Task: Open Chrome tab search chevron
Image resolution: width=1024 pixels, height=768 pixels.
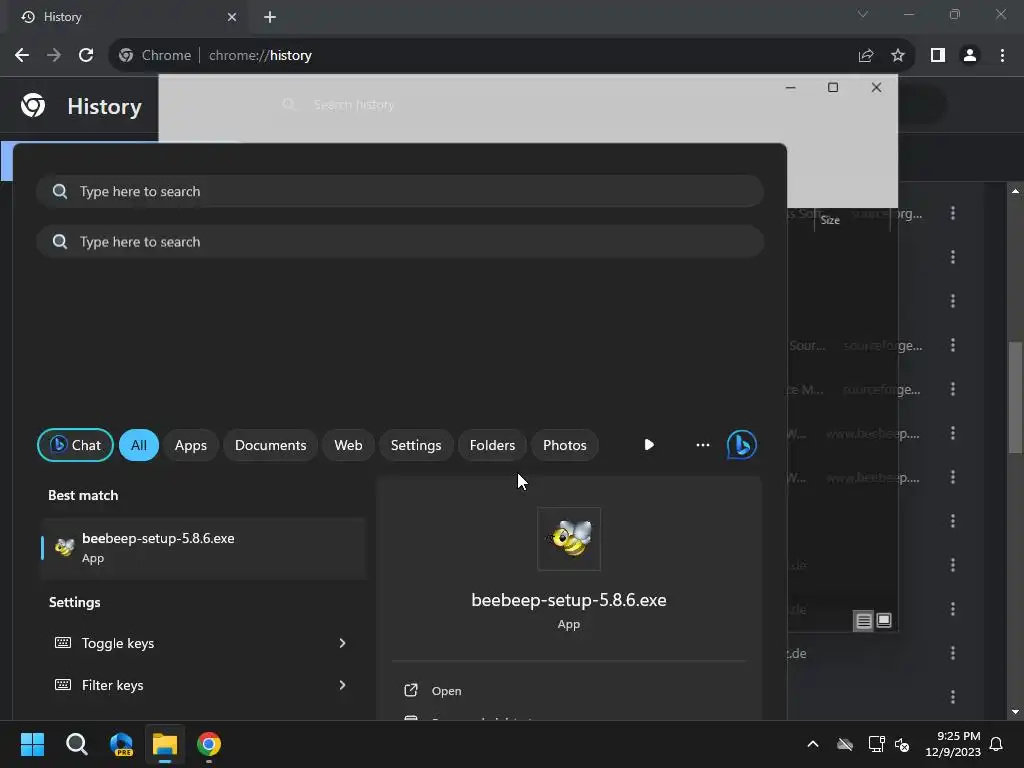Action: 863,14
